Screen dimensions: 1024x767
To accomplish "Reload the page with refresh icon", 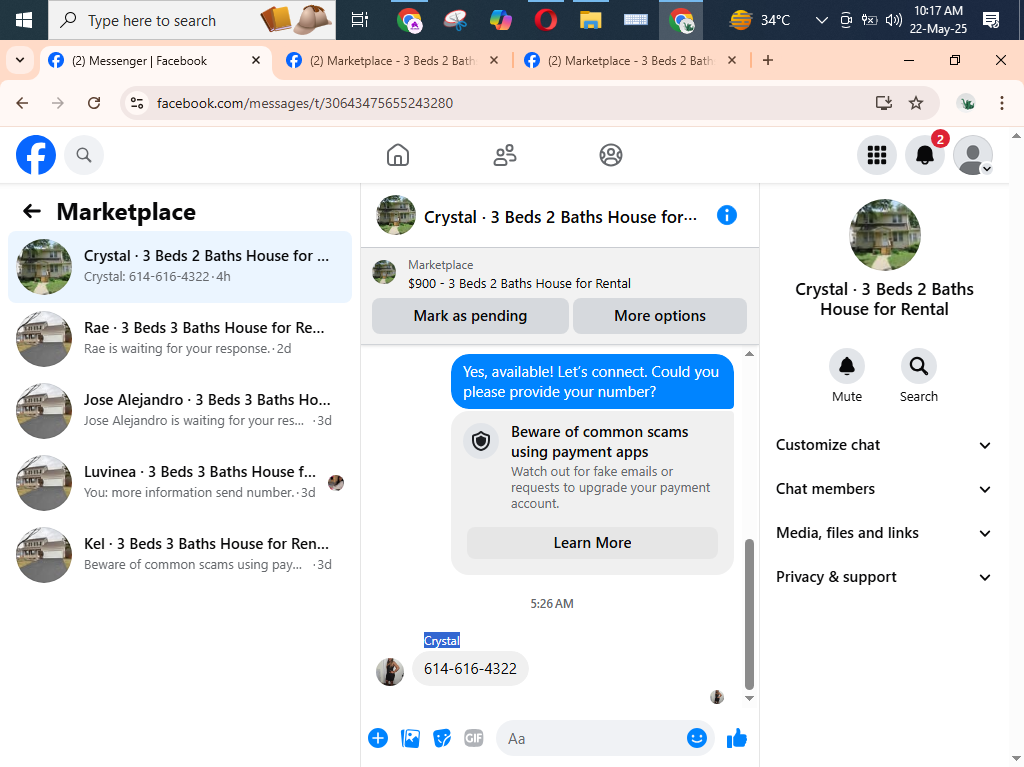I will click(x=94, y=103).
